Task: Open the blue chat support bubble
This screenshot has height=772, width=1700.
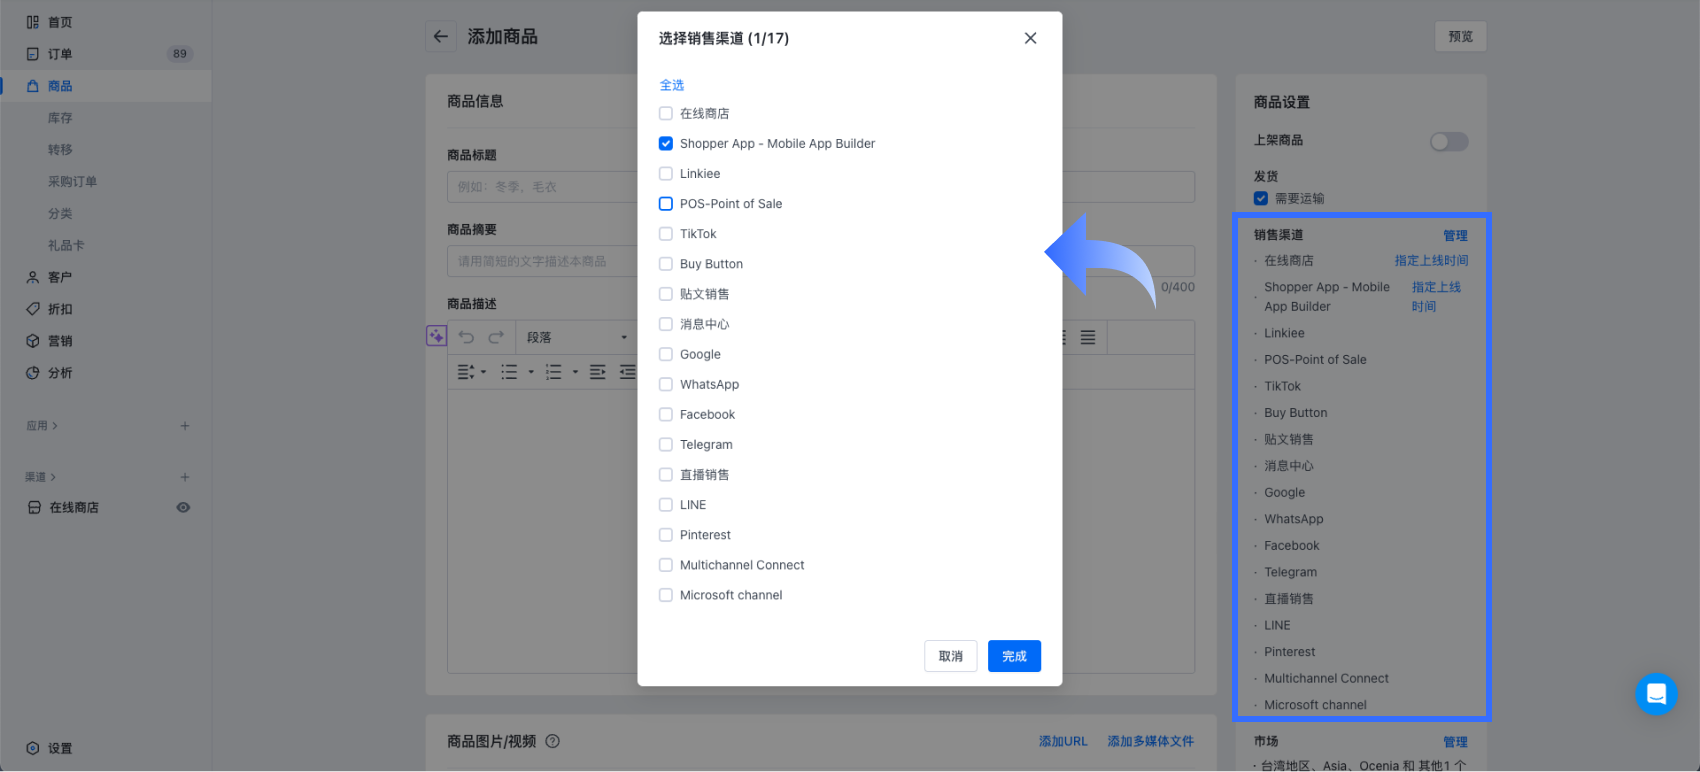Action: [1656, 694]
